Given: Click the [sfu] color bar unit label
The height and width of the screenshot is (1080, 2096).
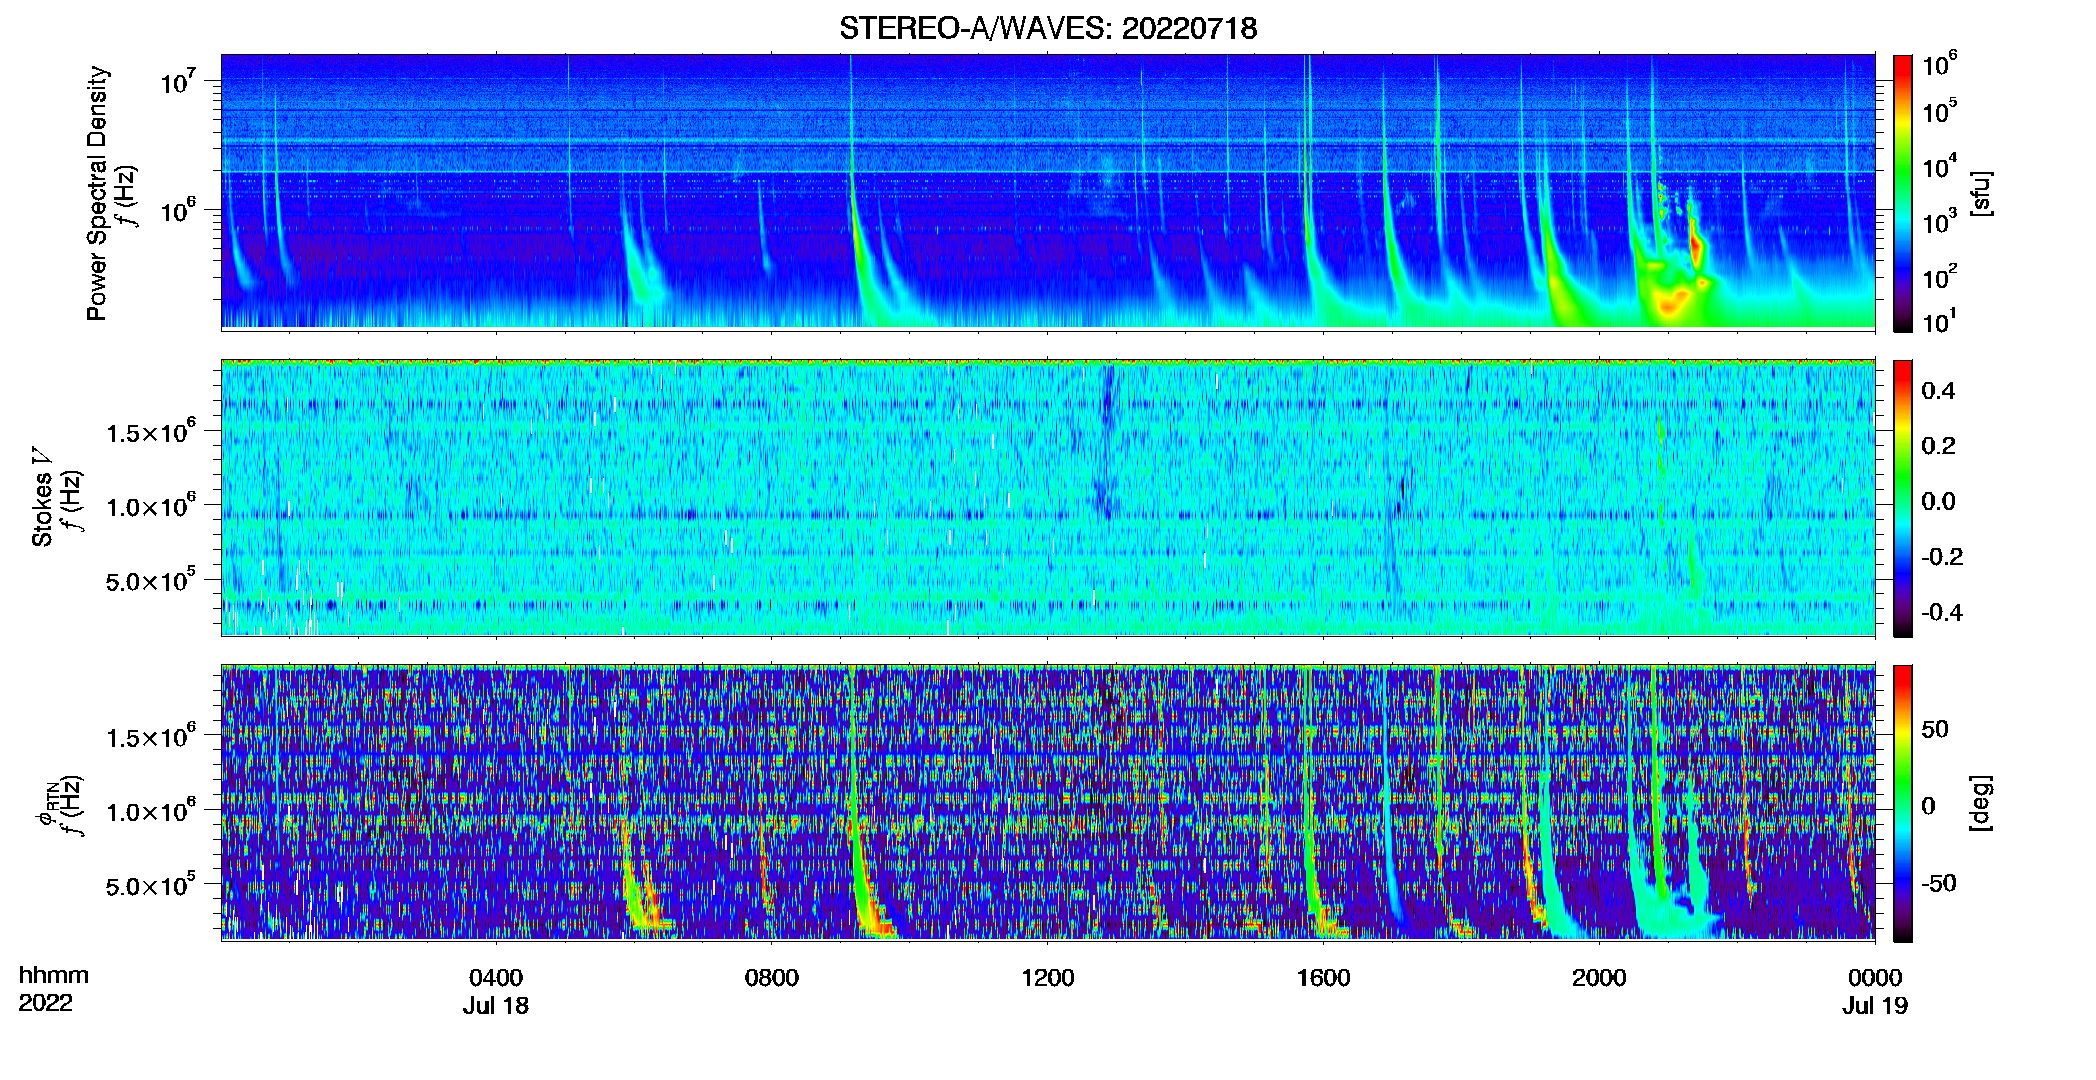Looking at the screenshot, I should (x=1981, y=194).
